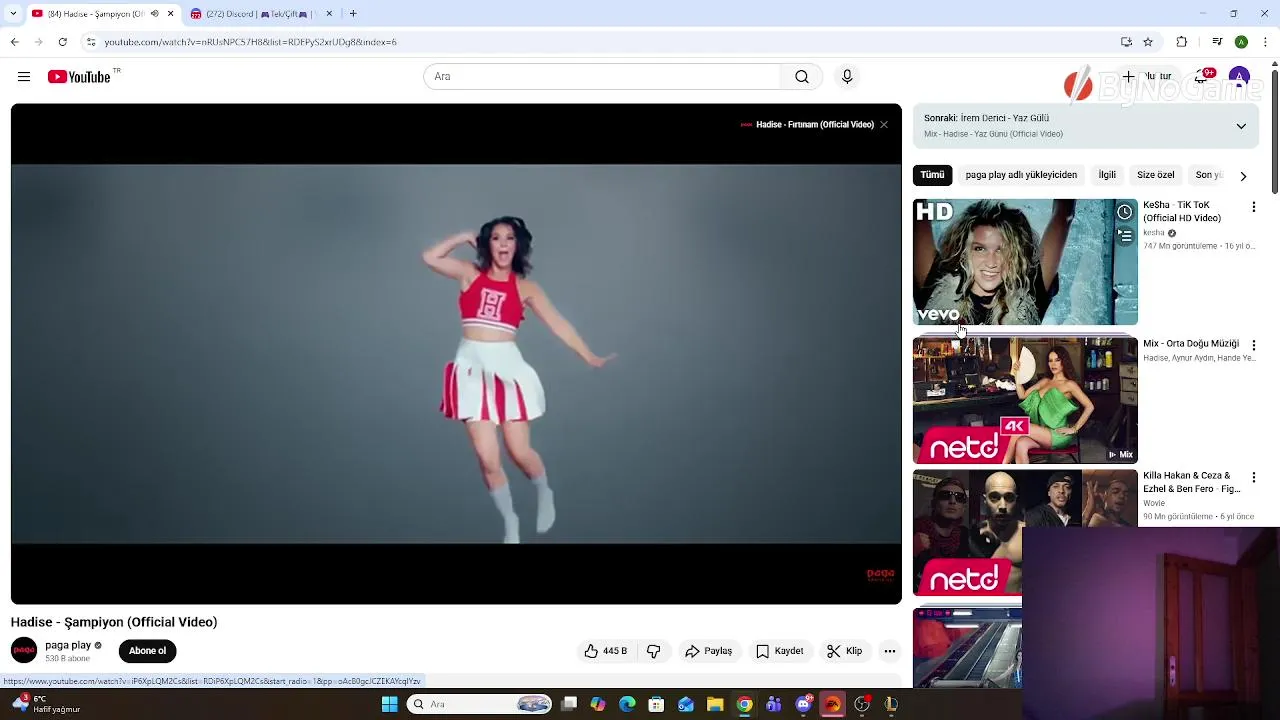Image resolution: width=1280 pixels, height=720 pixels.
Task: Open Discord from the taskbar
Action: pyautogui.click(x=803, y=705)
